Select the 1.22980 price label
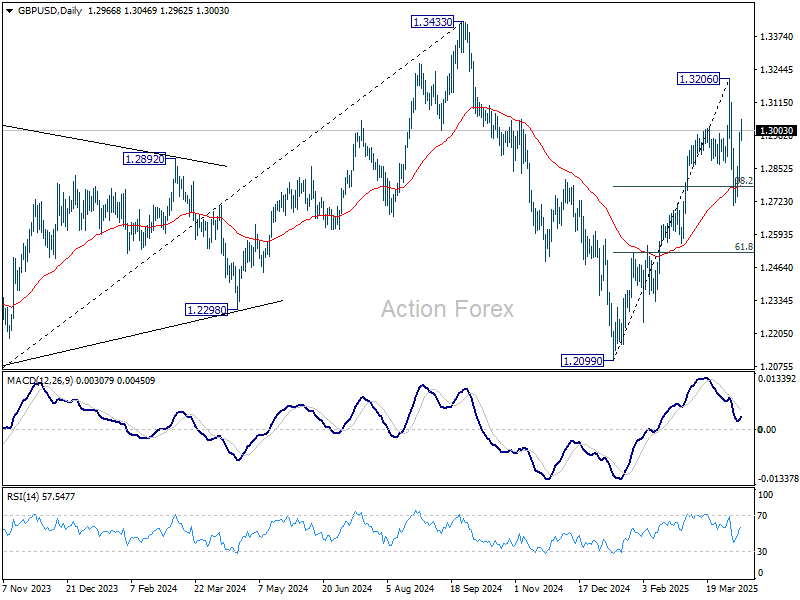The image size is (800, 600). 206,310
